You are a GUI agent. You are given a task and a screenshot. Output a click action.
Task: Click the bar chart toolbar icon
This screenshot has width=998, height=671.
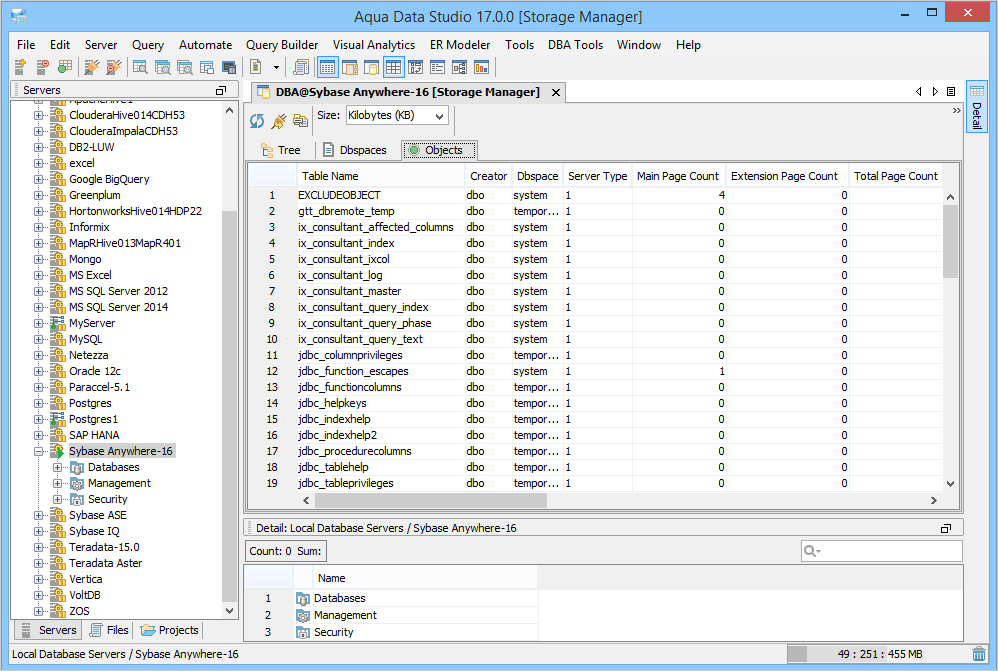[482, 67]
